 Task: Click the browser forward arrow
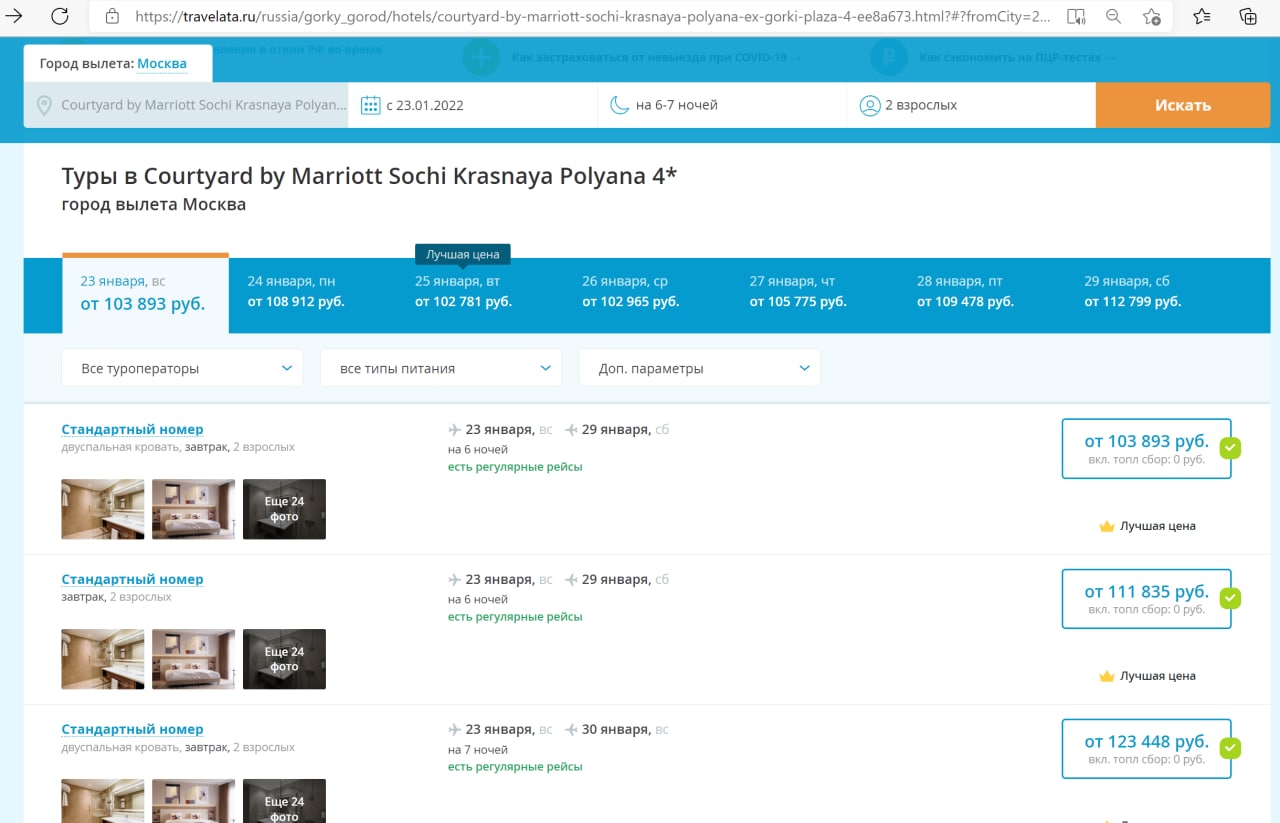coord(14,16)
